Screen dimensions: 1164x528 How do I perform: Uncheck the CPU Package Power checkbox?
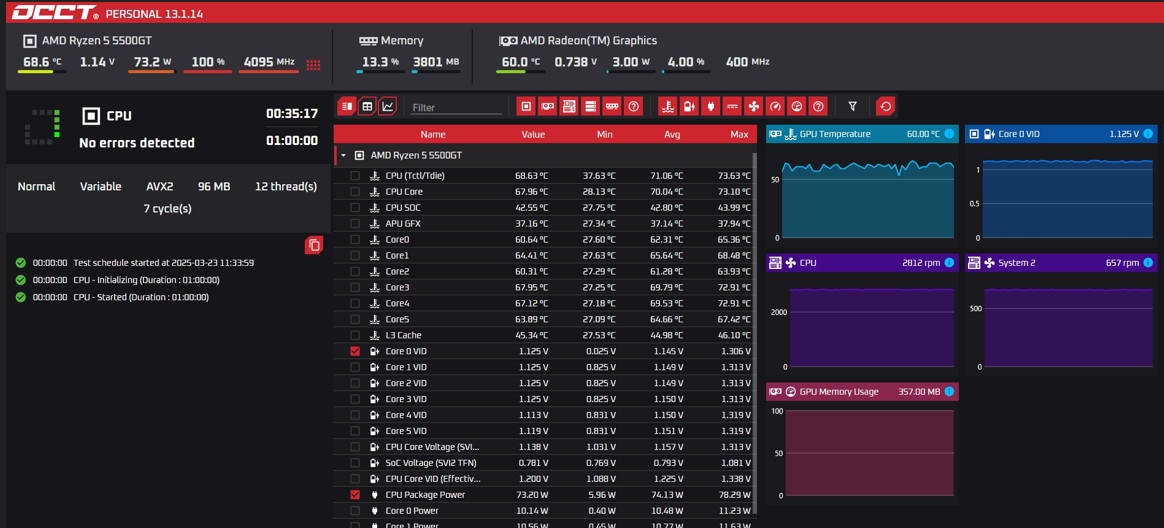[355, 495]
